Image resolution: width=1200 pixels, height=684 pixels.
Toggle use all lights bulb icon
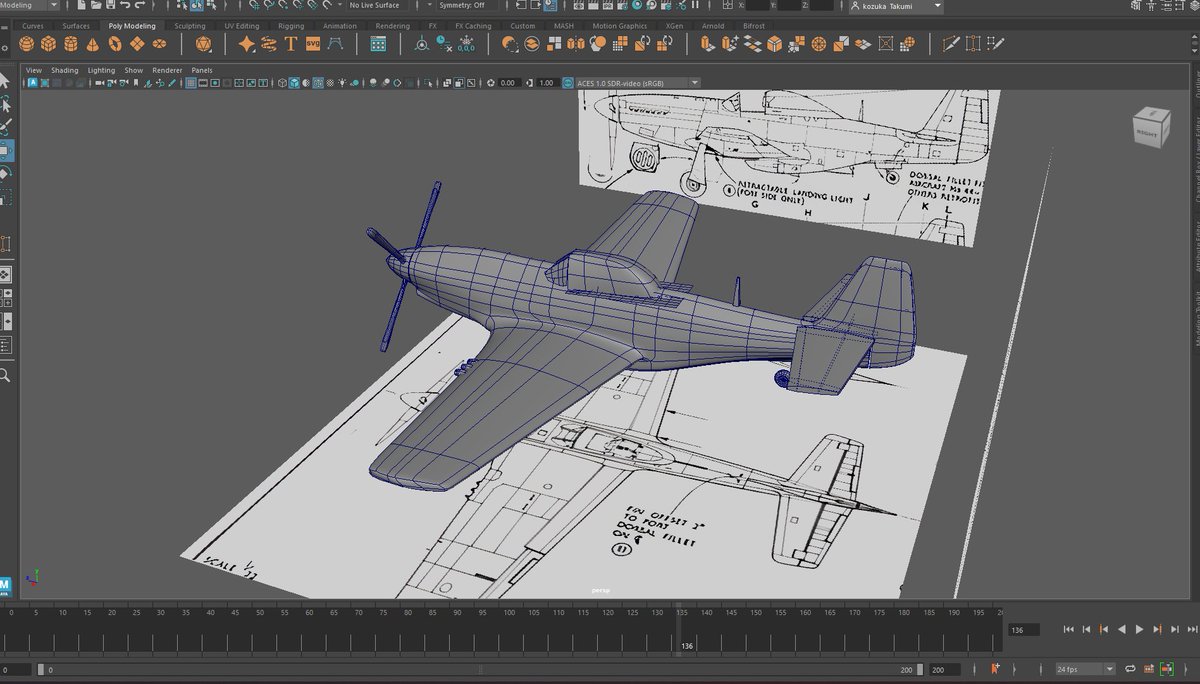click(x=342, y=83)
